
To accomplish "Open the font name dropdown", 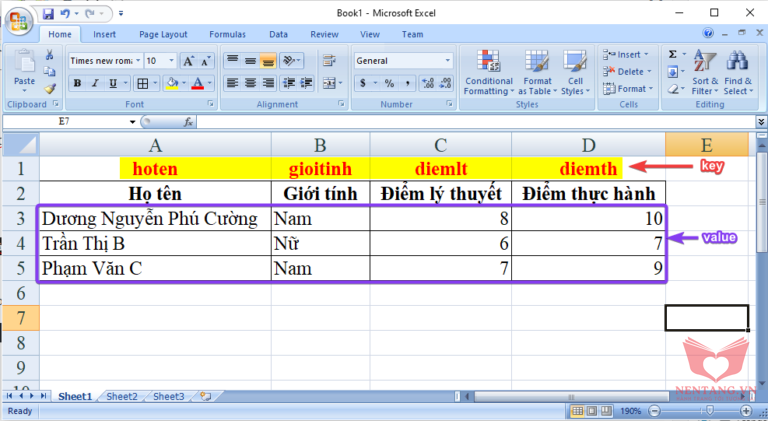I will tap(138, 60).
